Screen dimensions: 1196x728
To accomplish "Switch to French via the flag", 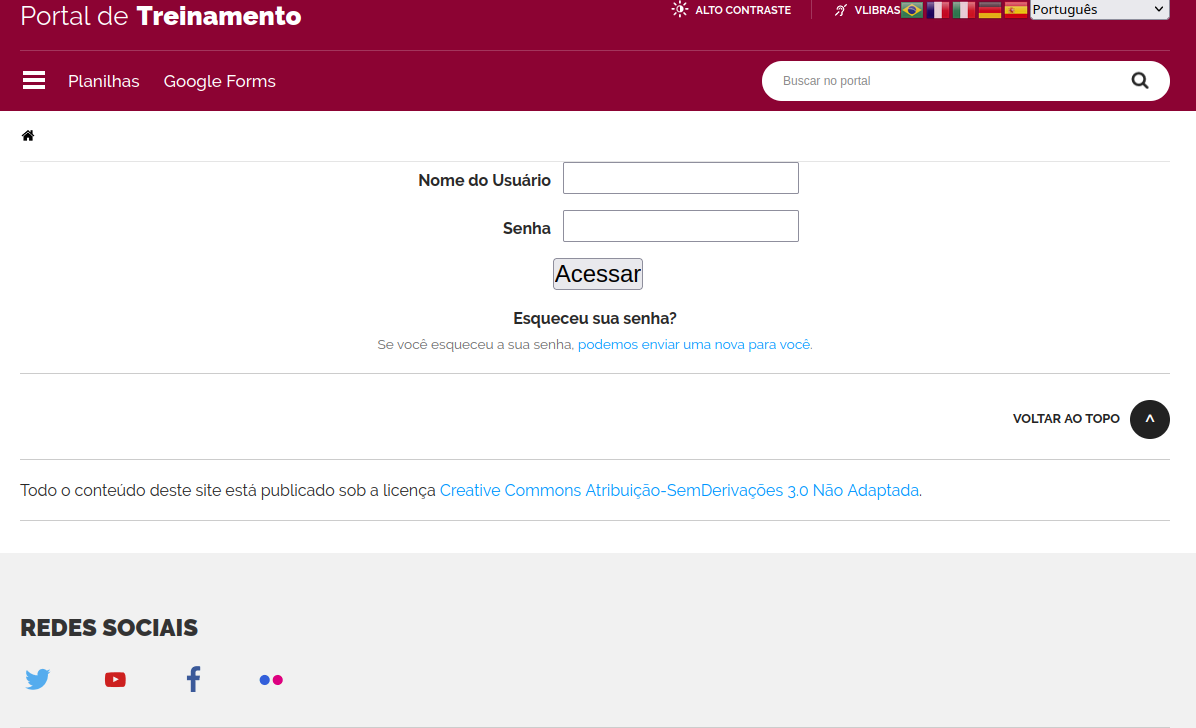I will tap(938, 10).
